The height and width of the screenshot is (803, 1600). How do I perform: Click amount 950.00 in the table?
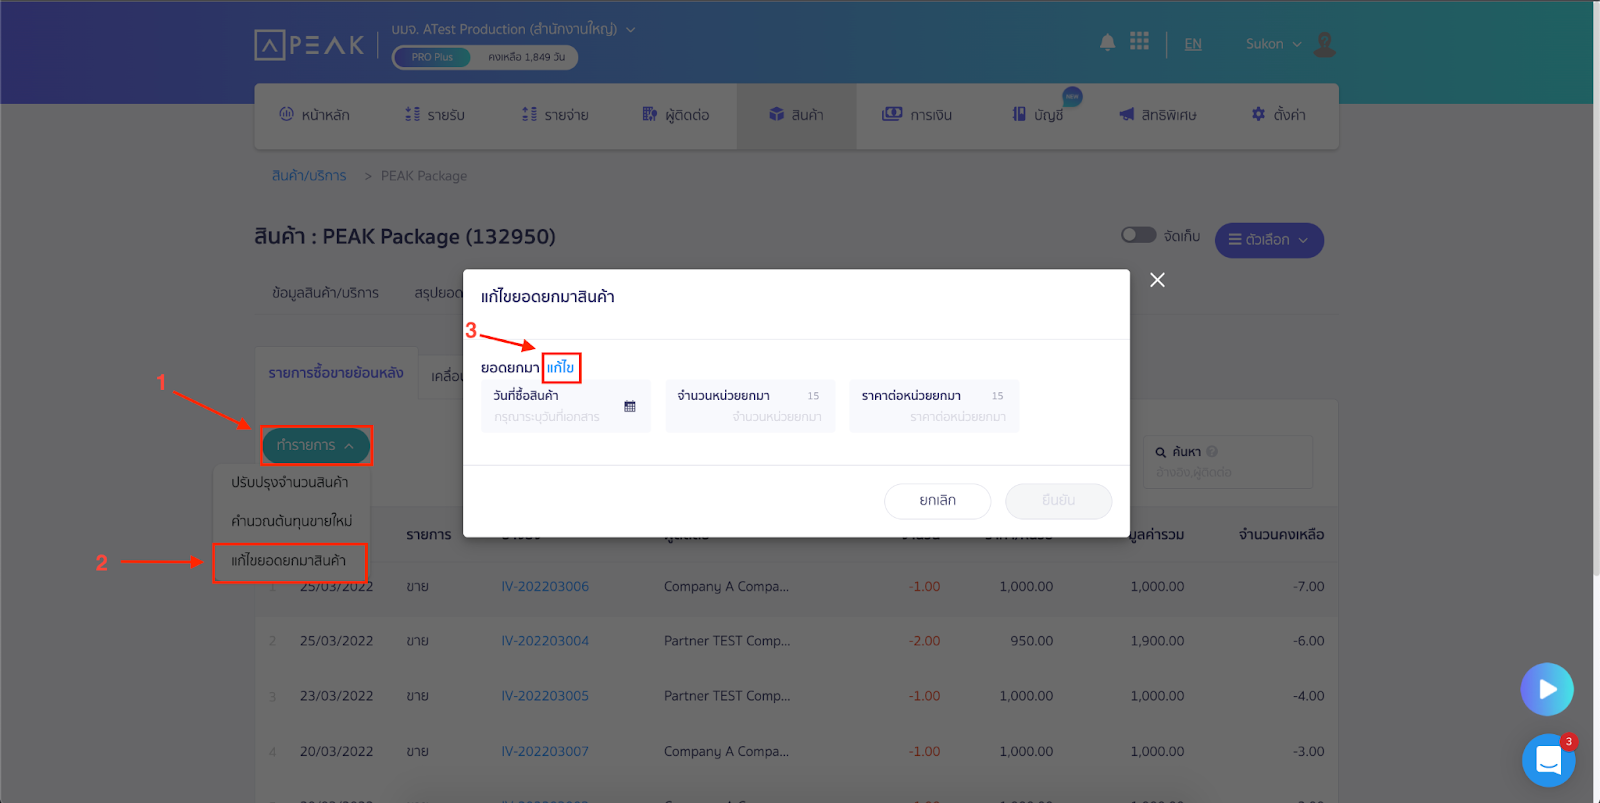1031,641
